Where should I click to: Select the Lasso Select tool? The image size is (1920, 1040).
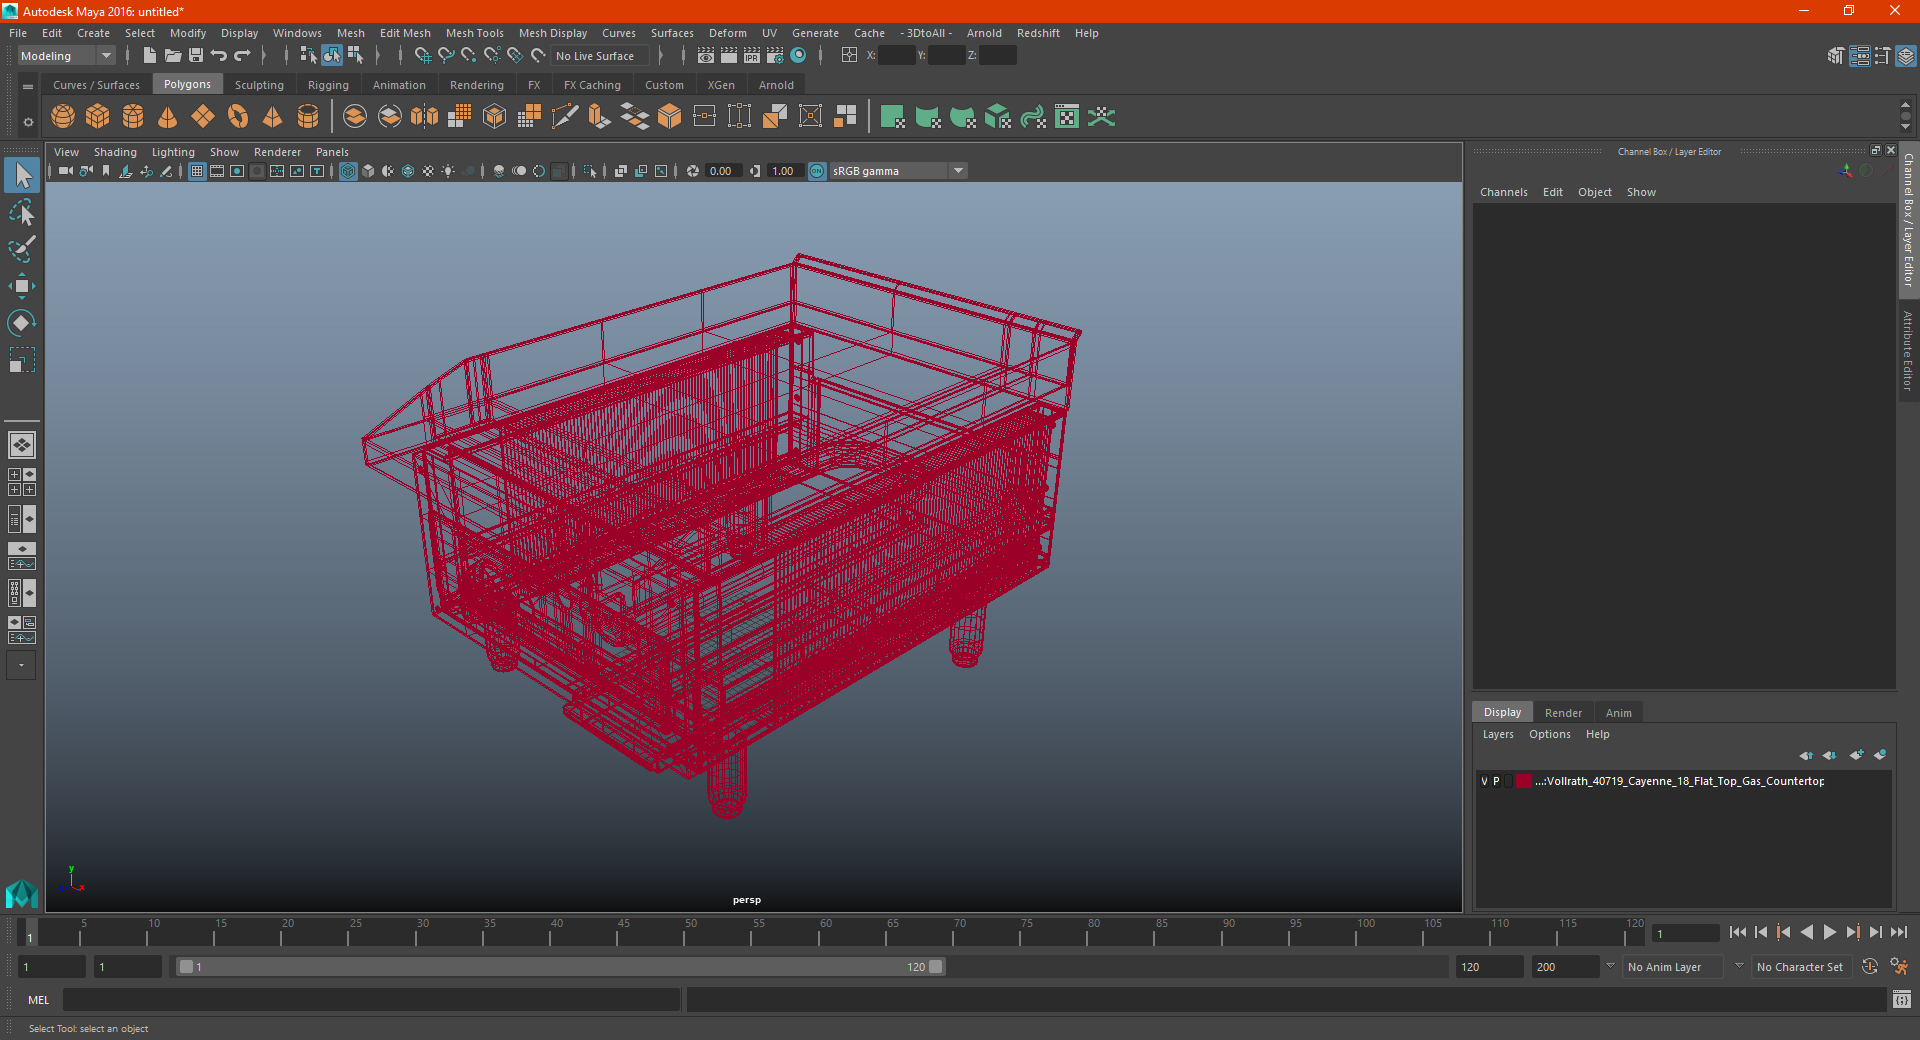[22, 213]
